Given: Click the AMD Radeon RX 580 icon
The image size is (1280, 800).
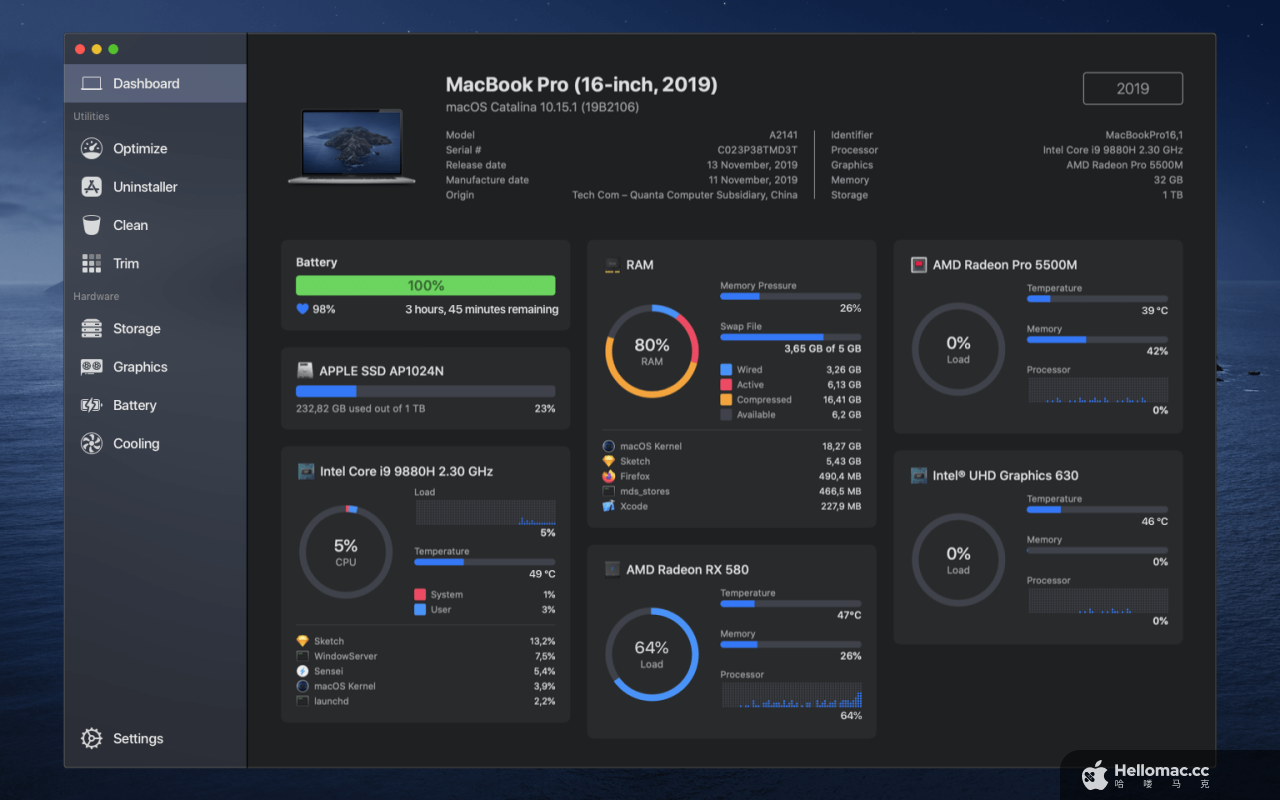Looking at the screenshot, I should tap(612, 569).
